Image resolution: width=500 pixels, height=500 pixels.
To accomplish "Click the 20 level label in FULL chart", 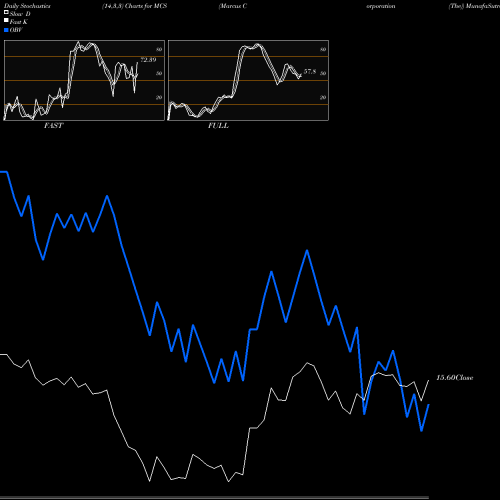I will pyautogui.click(x=323, y=97).
